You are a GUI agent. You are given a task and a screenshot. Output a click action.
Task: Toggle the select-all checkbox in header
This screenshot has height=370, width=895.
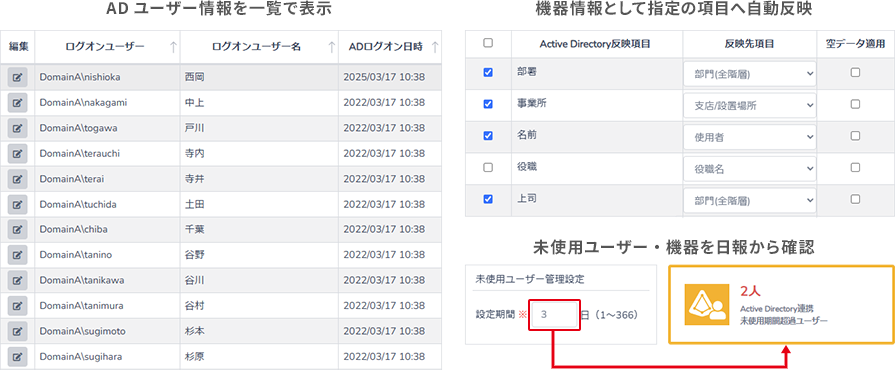pyautogui.click(x=488, y=43)
